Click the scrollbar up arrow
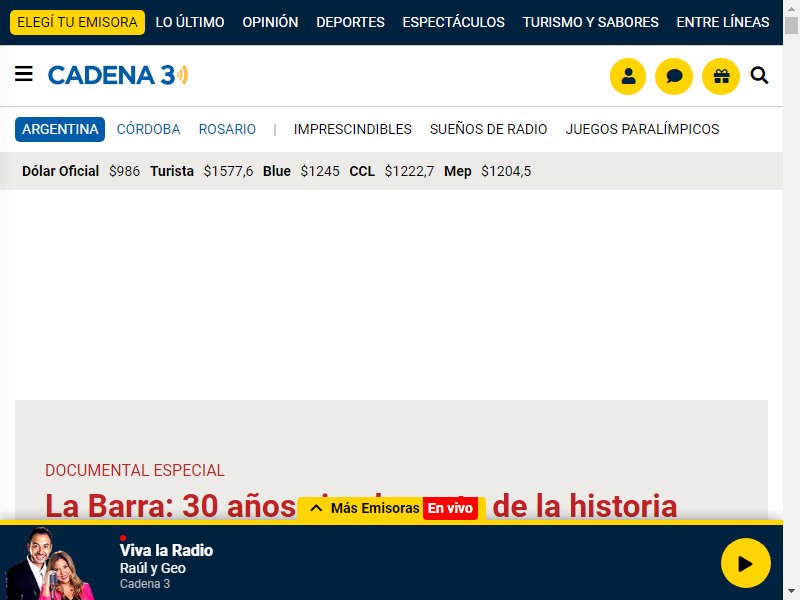Image resolution: width=800 pixels, height=600 pixels. [x=791, y=8]
